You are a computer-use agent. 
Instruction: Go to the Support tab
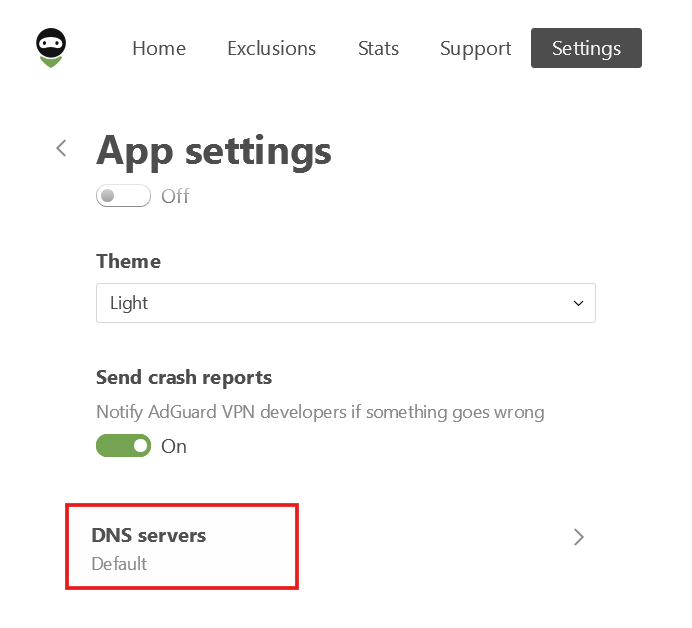[x=475, y=48]
